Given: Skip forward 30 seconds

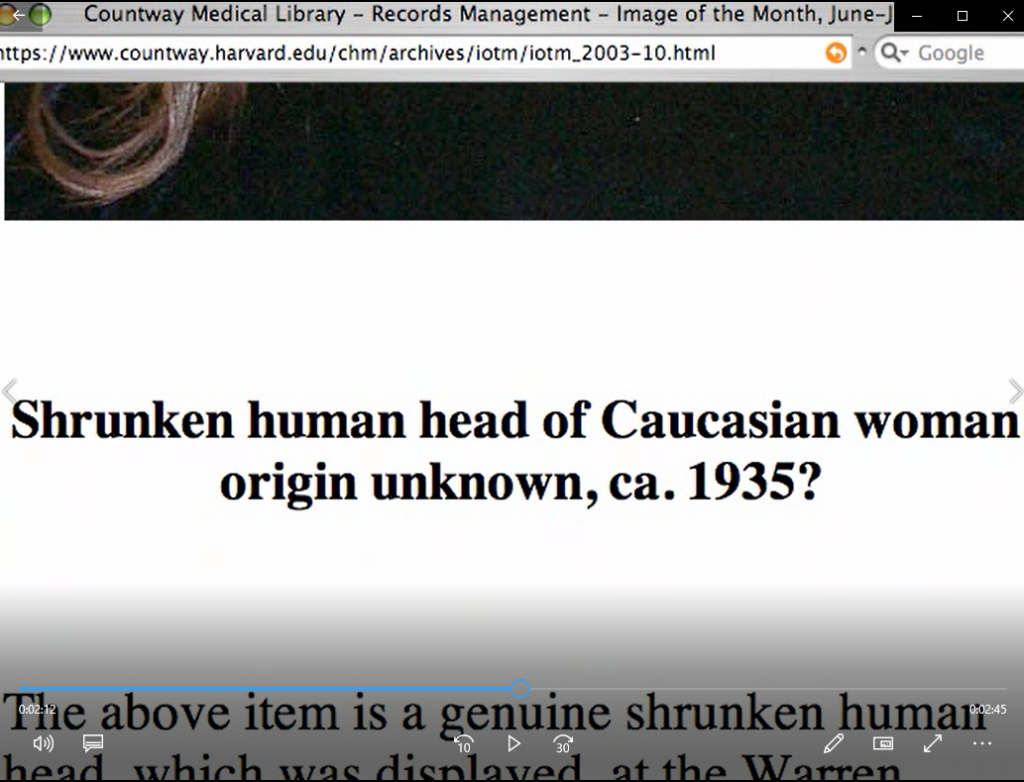Looking at the screenshot, I should tap(563, 743).
